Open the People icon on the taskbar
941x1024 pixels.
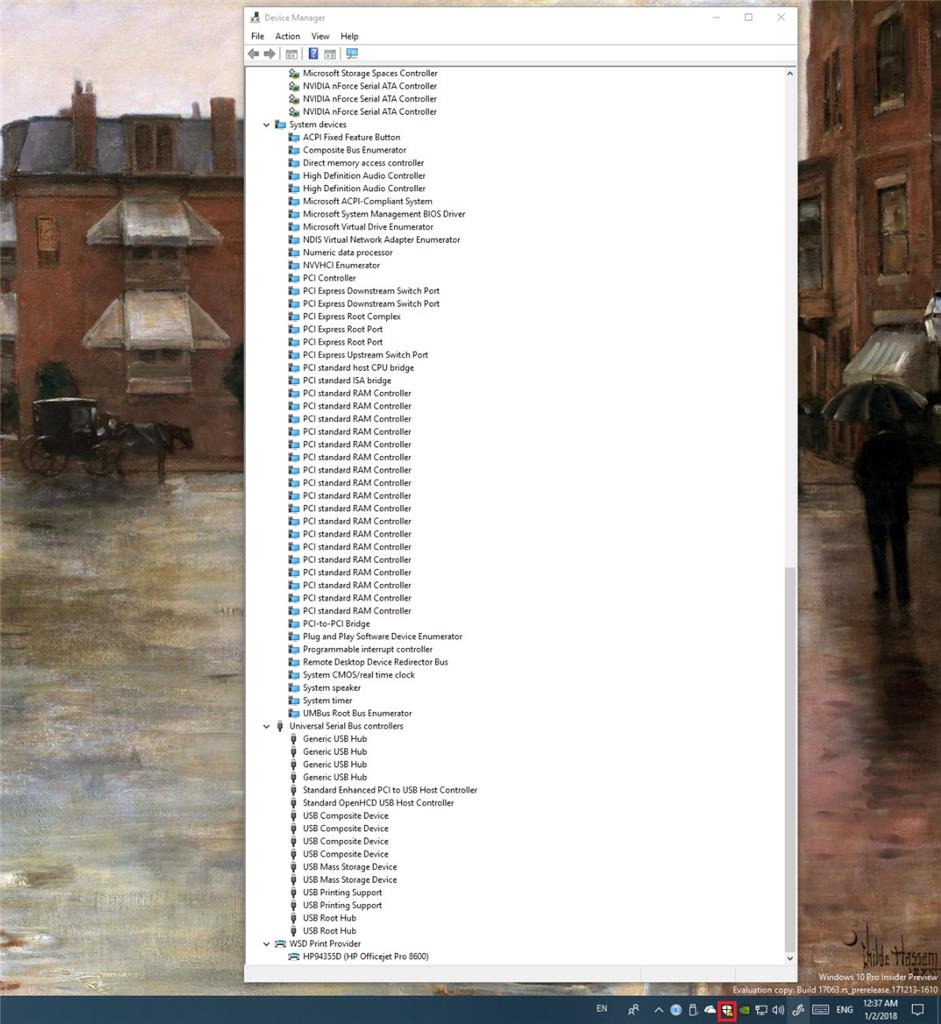point(633,1010)
